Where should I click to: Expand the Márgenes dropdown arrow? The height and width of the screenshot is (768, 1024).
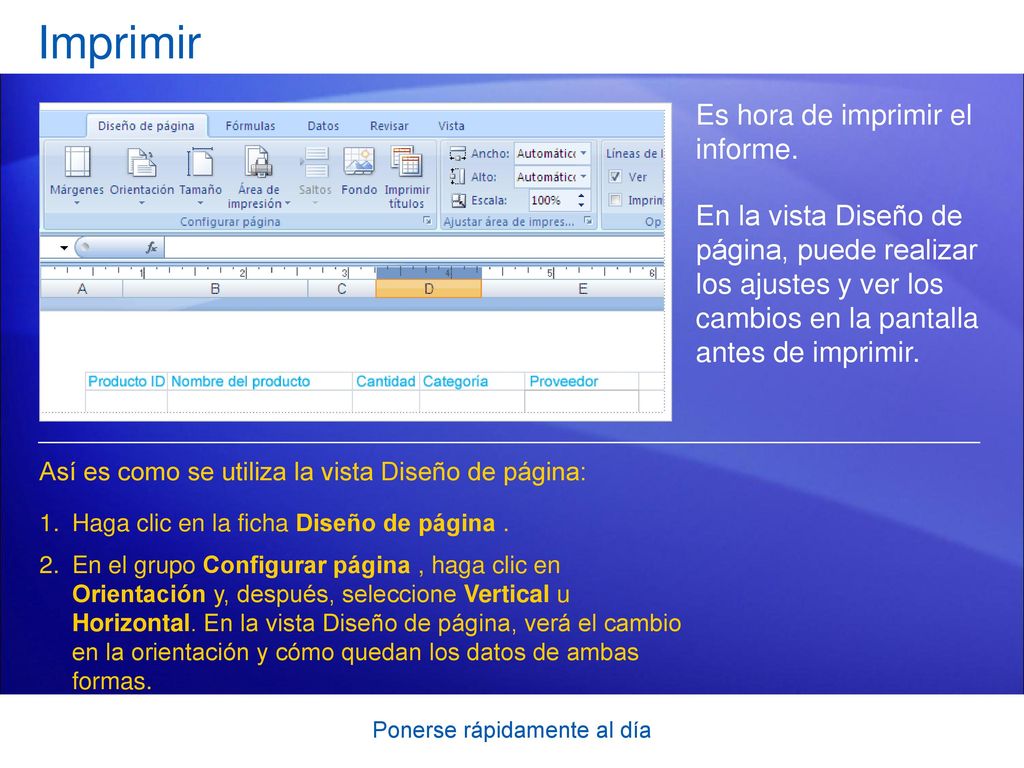pyautogui.click(x=77, y=203)
